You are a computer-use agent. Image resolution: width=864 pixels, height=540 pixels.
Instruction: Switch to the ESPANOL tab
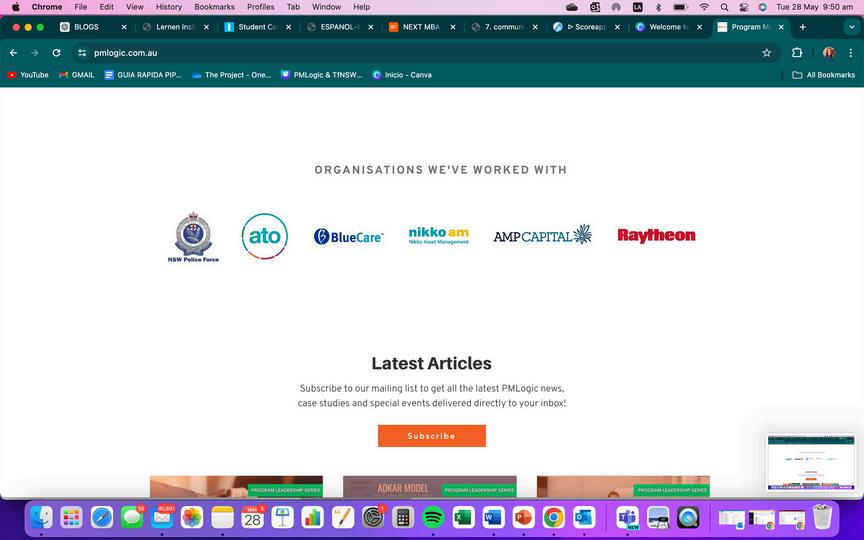click(x=340, y=27)
